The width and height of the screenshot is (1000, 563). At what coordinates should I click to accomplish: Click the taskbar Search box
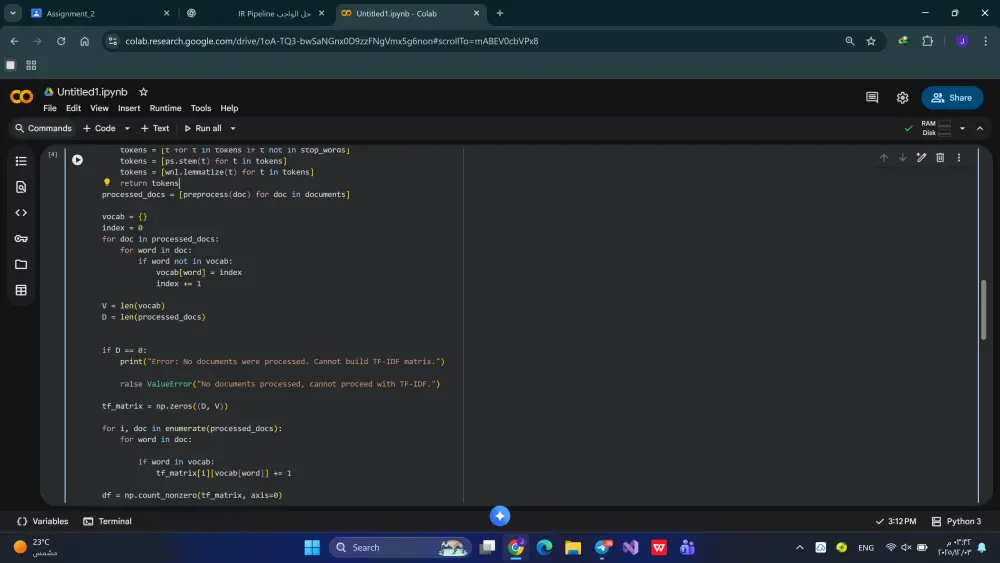coord(401,548)
